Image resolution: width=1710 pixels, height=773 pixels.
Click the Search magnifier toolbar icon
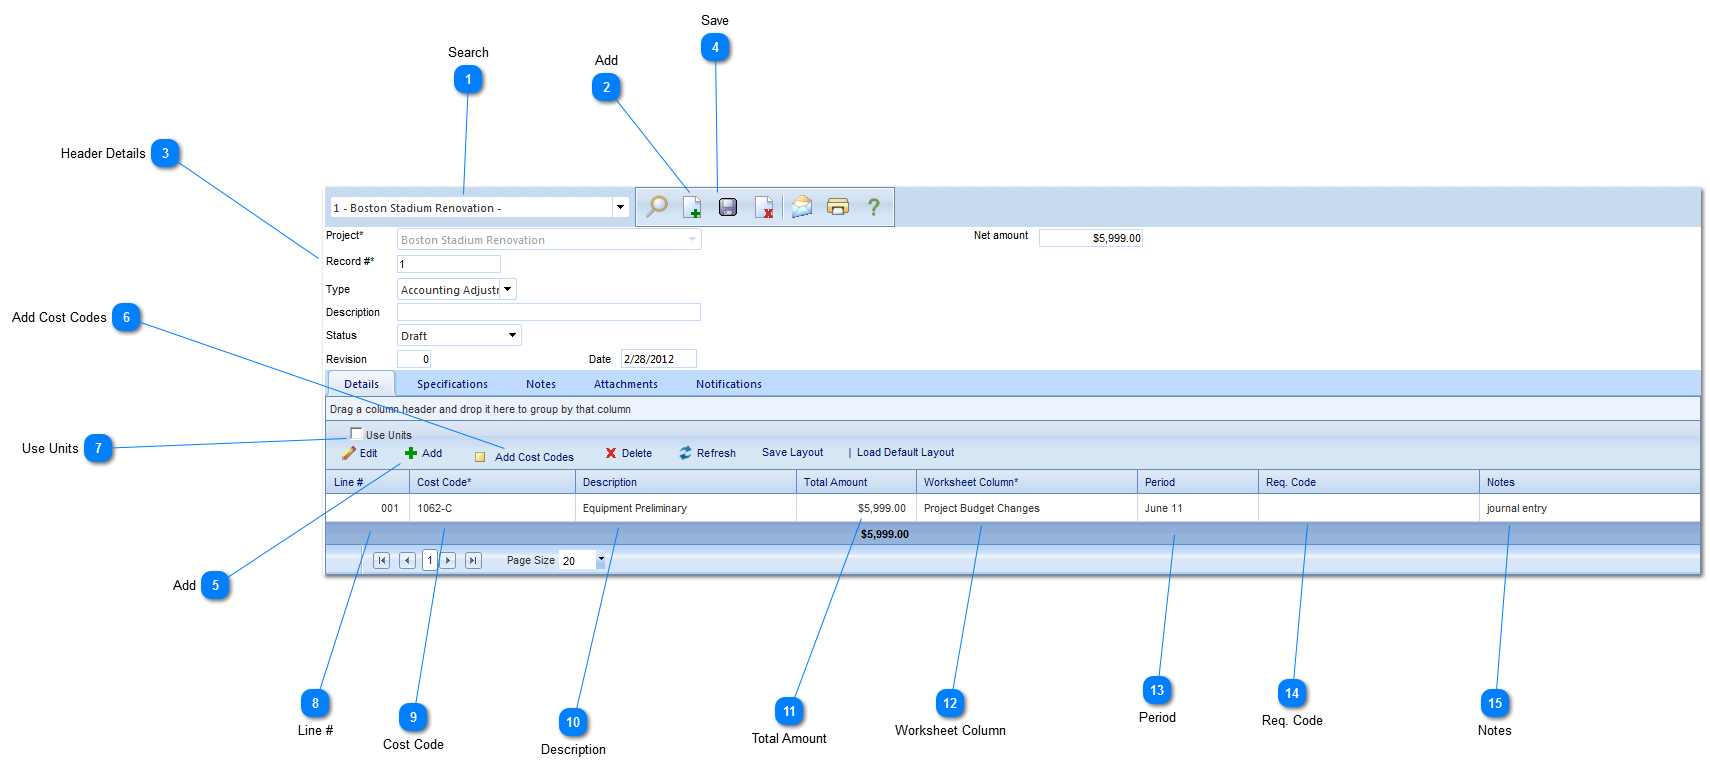[x=657, y=207]
